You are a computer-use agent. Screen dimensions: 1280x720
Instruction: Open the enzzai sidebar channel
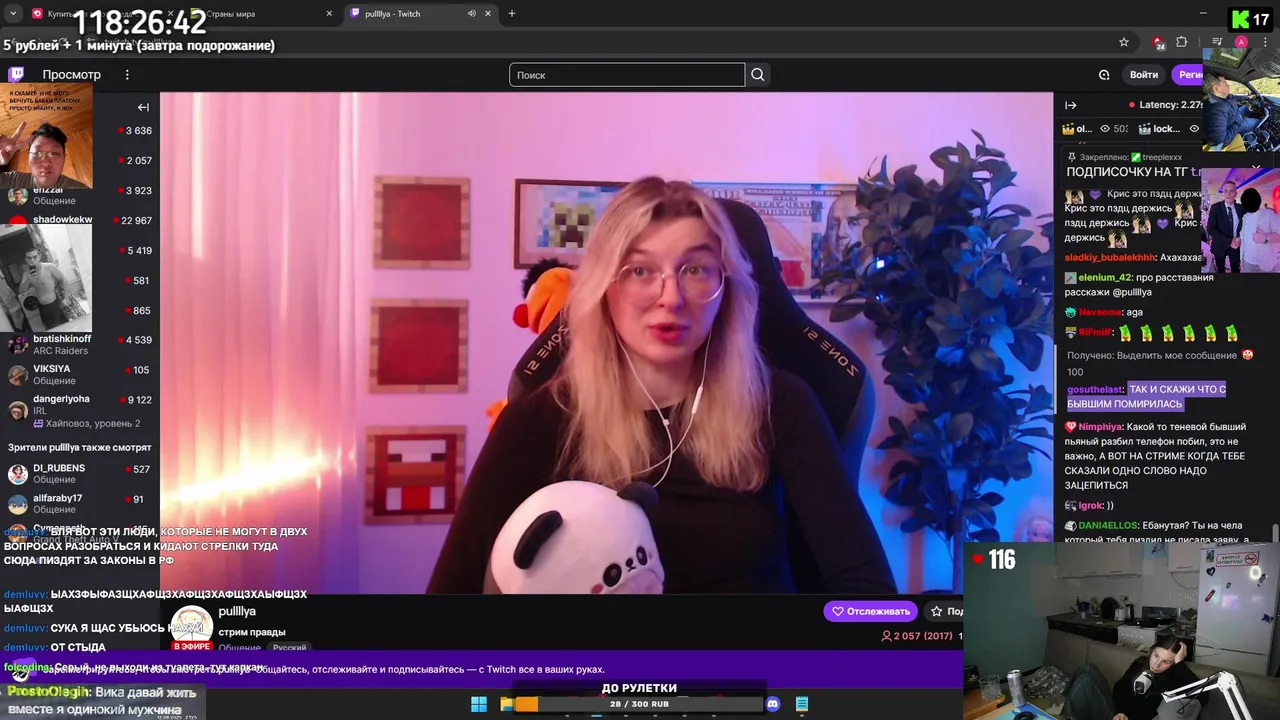coord(80,194)
